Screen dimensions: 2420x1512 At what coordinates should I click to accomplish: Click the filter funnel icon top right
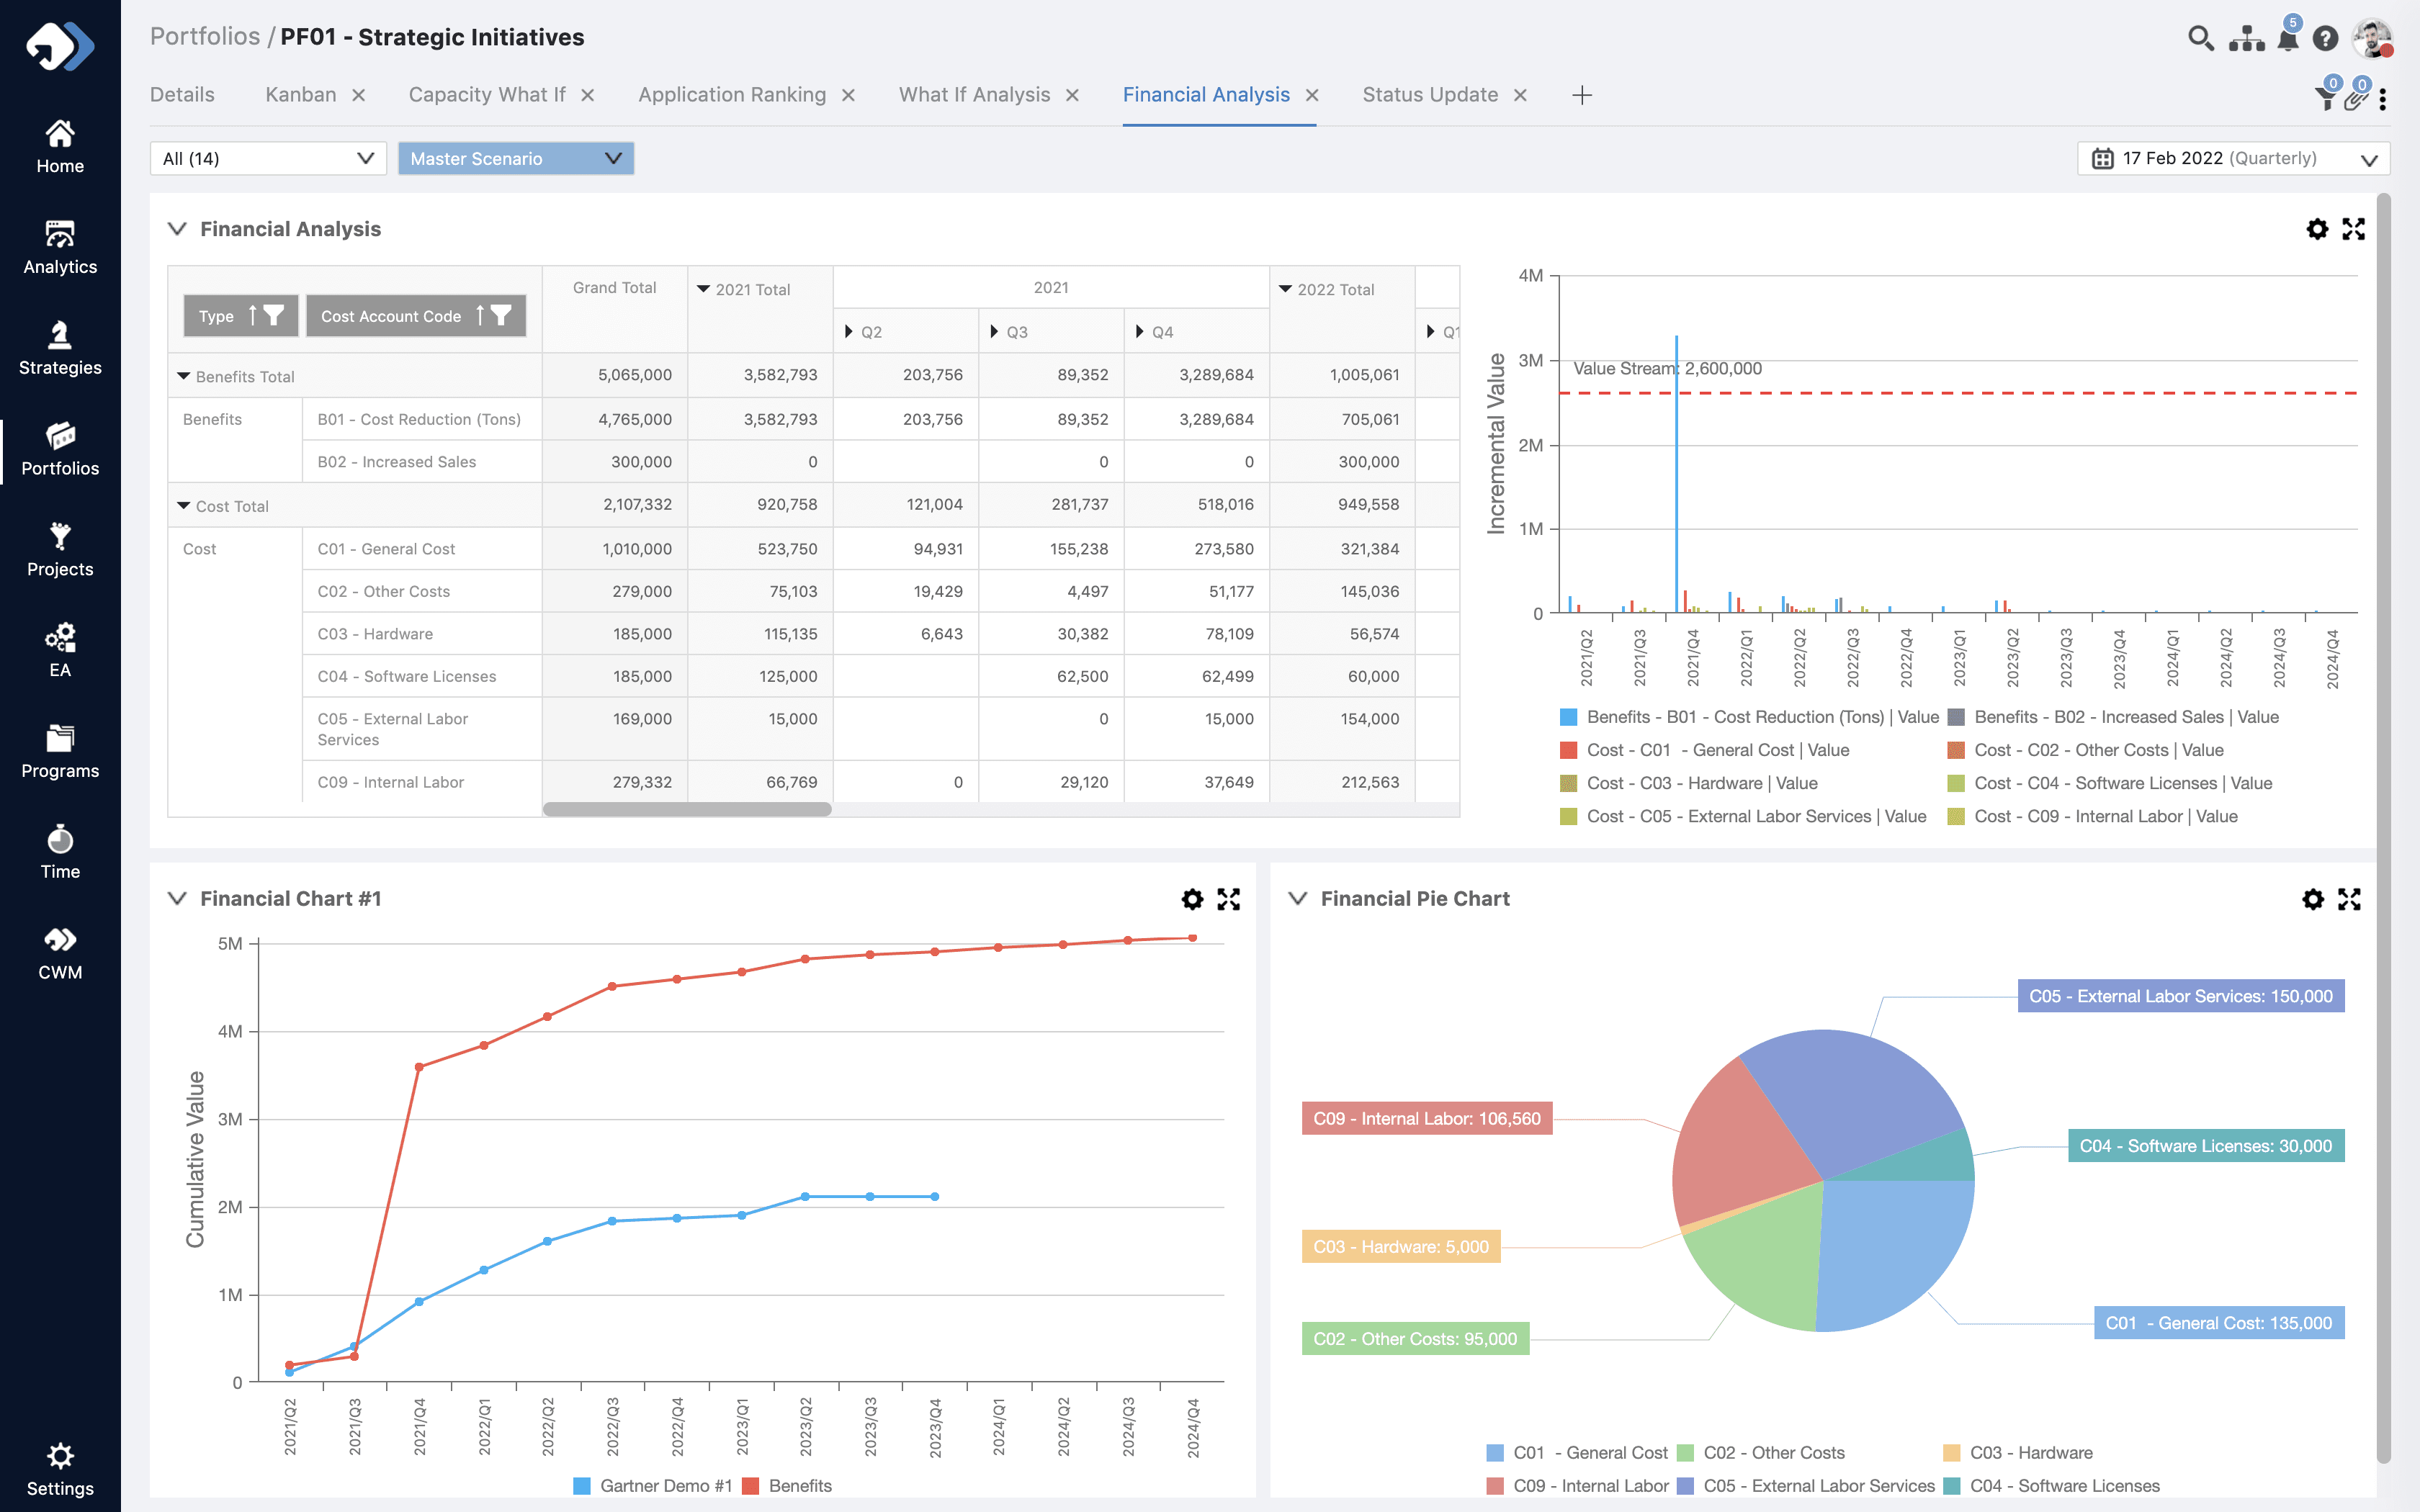pos(2326,97)
